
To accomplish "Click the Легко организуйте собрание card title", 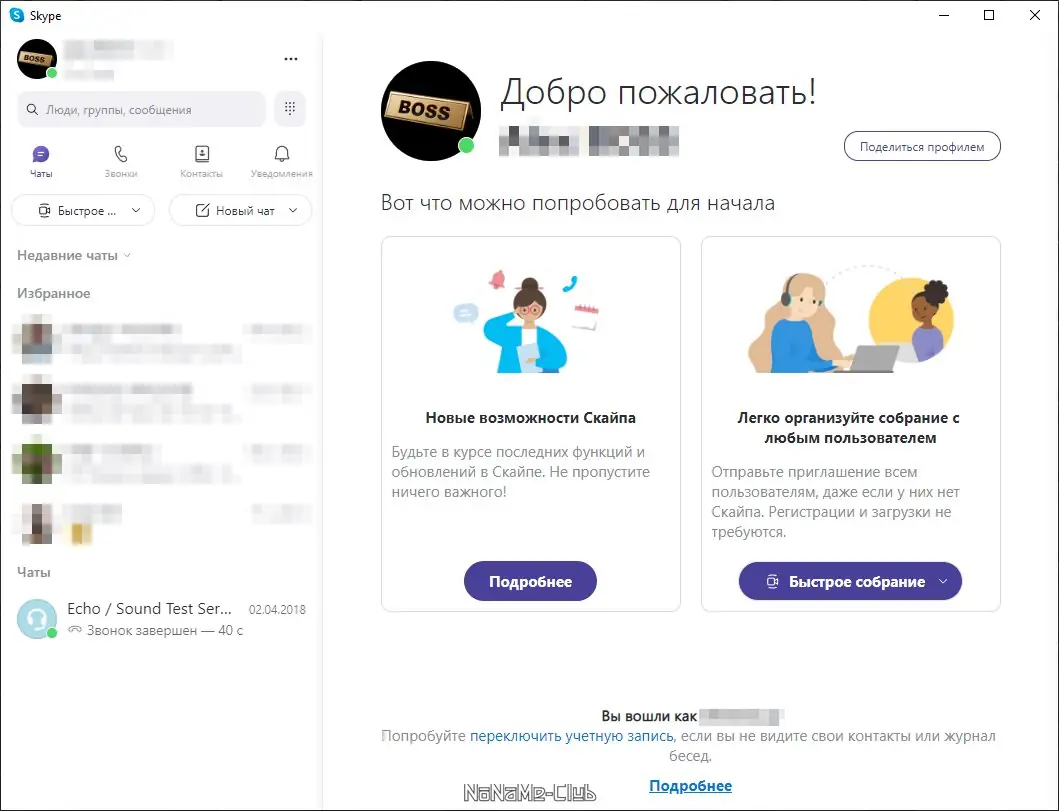I will click(849, 427).
